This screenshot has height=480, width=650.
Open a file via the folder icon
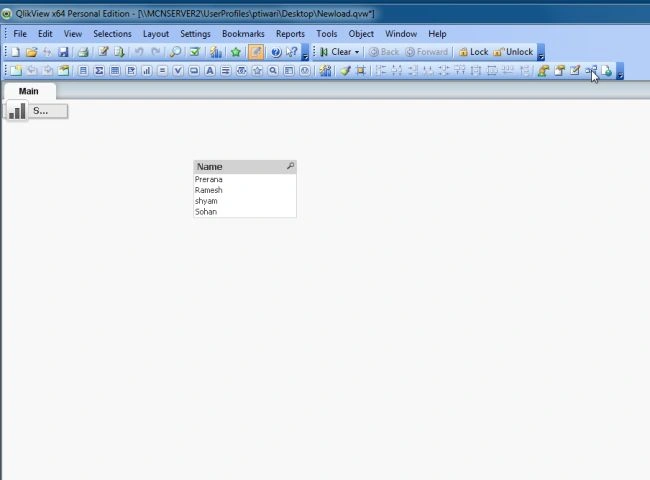tap(32, 52)
